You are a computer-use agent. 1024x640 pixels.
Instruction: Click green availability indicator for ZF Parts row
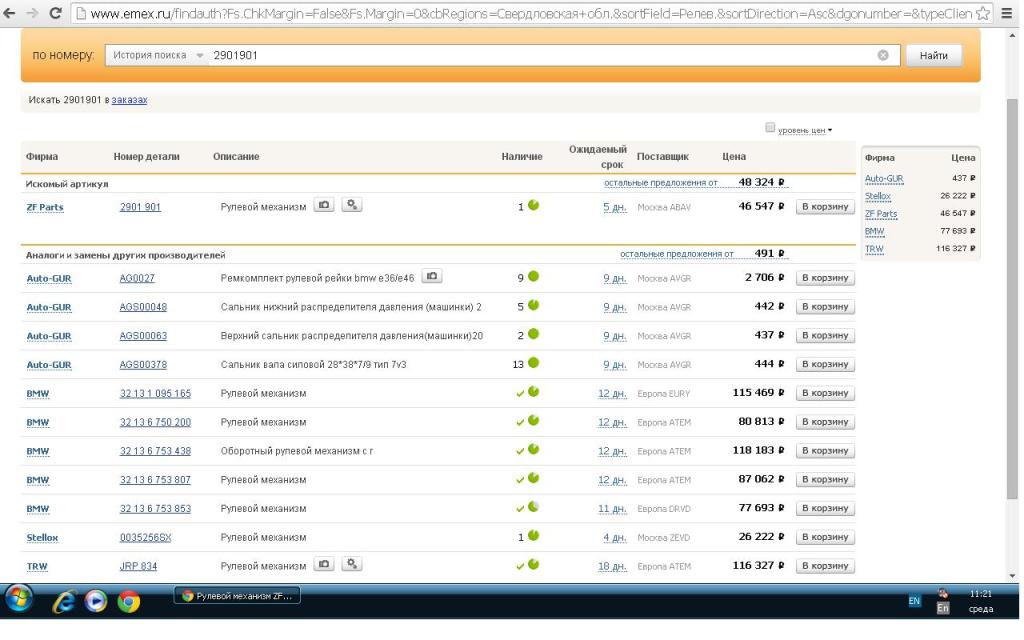click(534, 206)
